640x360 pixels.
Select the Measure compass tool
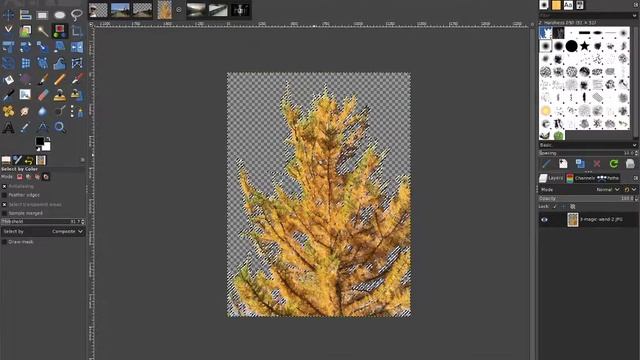(42, 127)
